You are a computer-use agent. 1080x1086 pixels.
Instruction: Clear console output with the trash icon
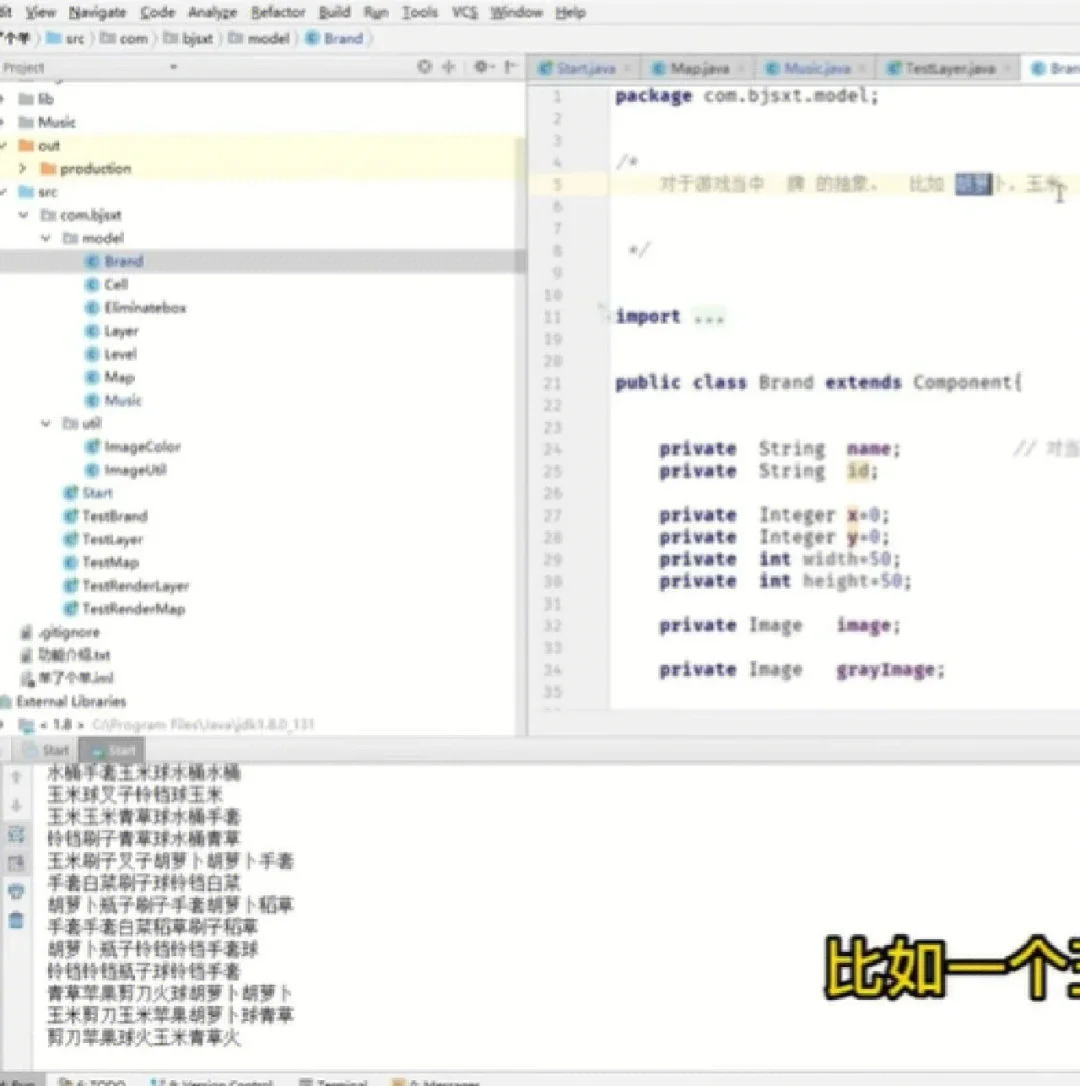[x=17, y=920]
